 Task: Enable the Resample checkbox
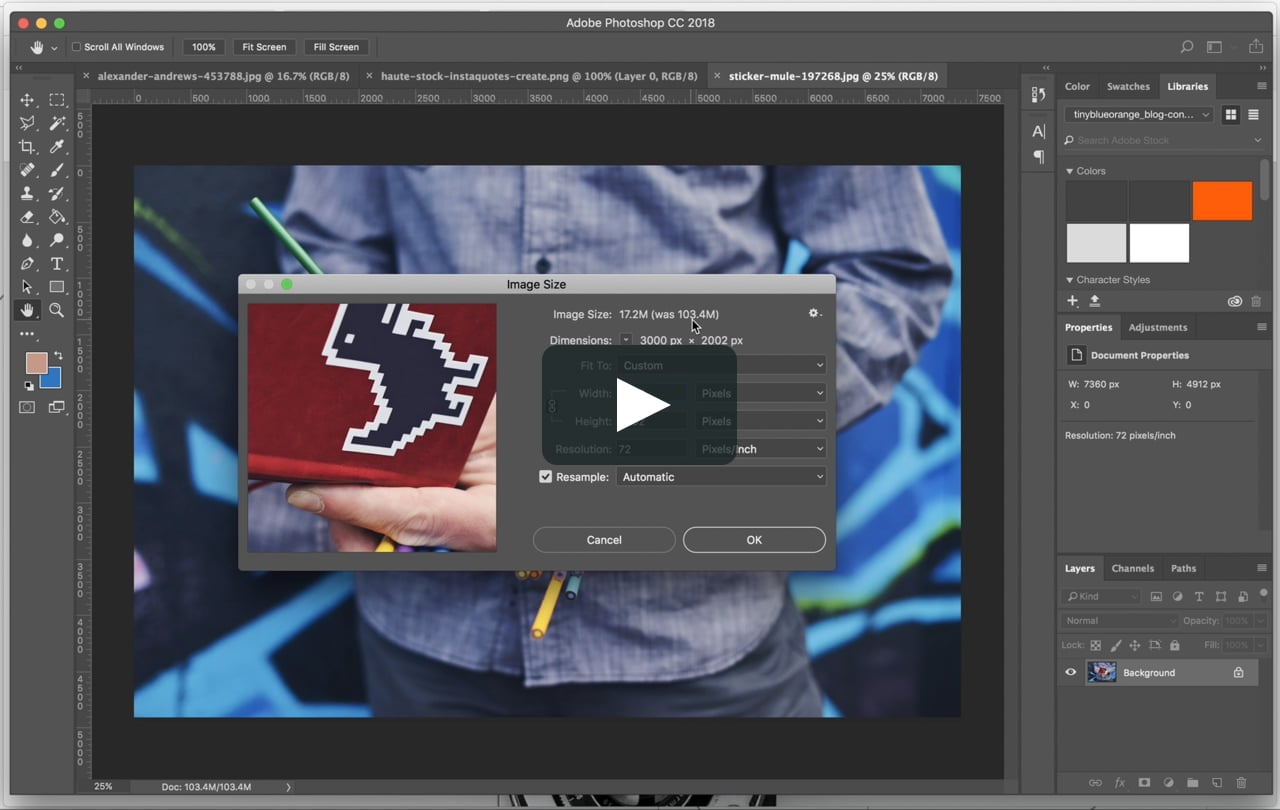tap(545, 476)
